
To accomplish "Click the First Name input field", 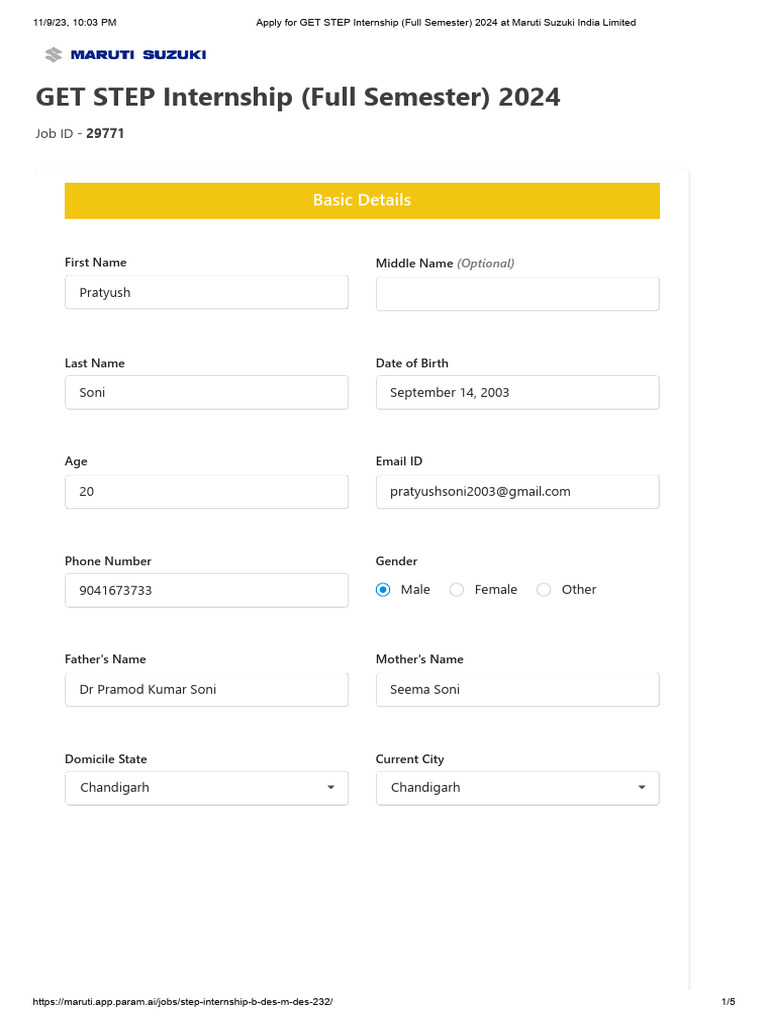I will (206, 293).
